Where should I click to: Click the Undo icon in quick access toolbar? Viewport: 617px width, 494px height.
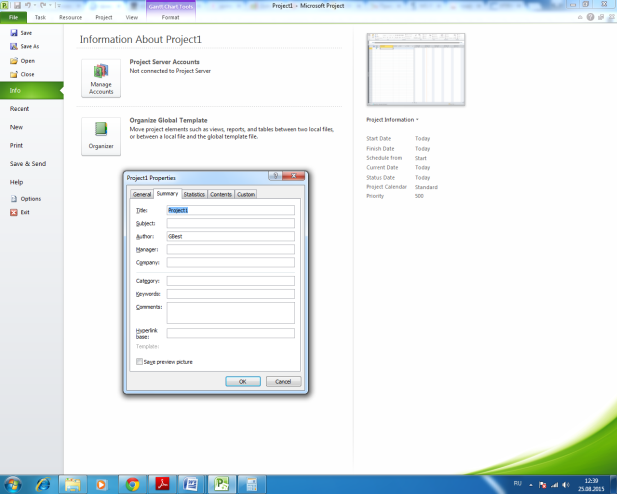point(28,5)
